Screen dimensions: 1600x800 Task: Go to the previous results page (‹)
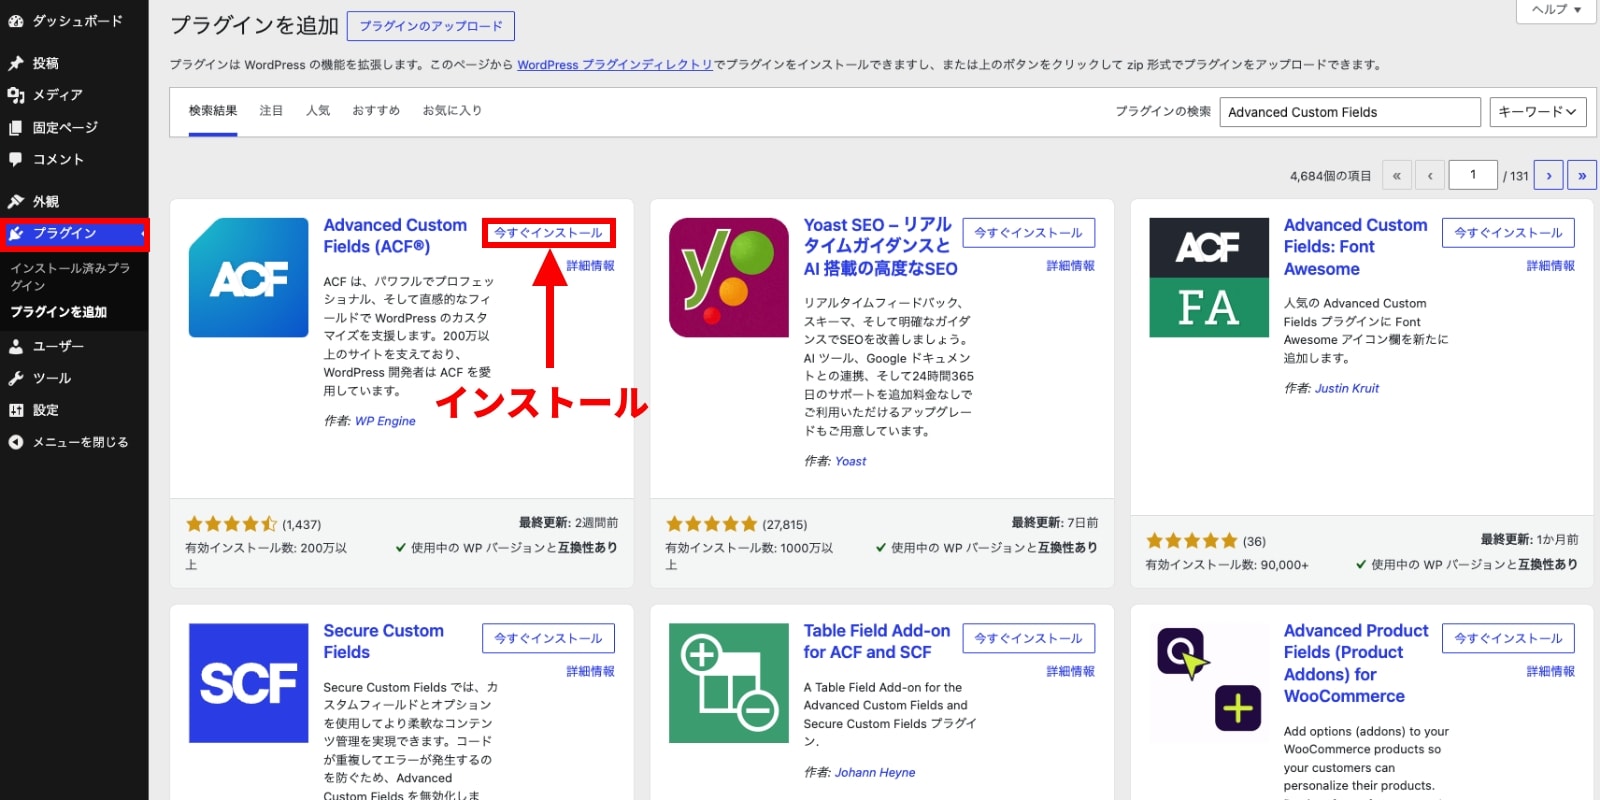[1430, 175]
